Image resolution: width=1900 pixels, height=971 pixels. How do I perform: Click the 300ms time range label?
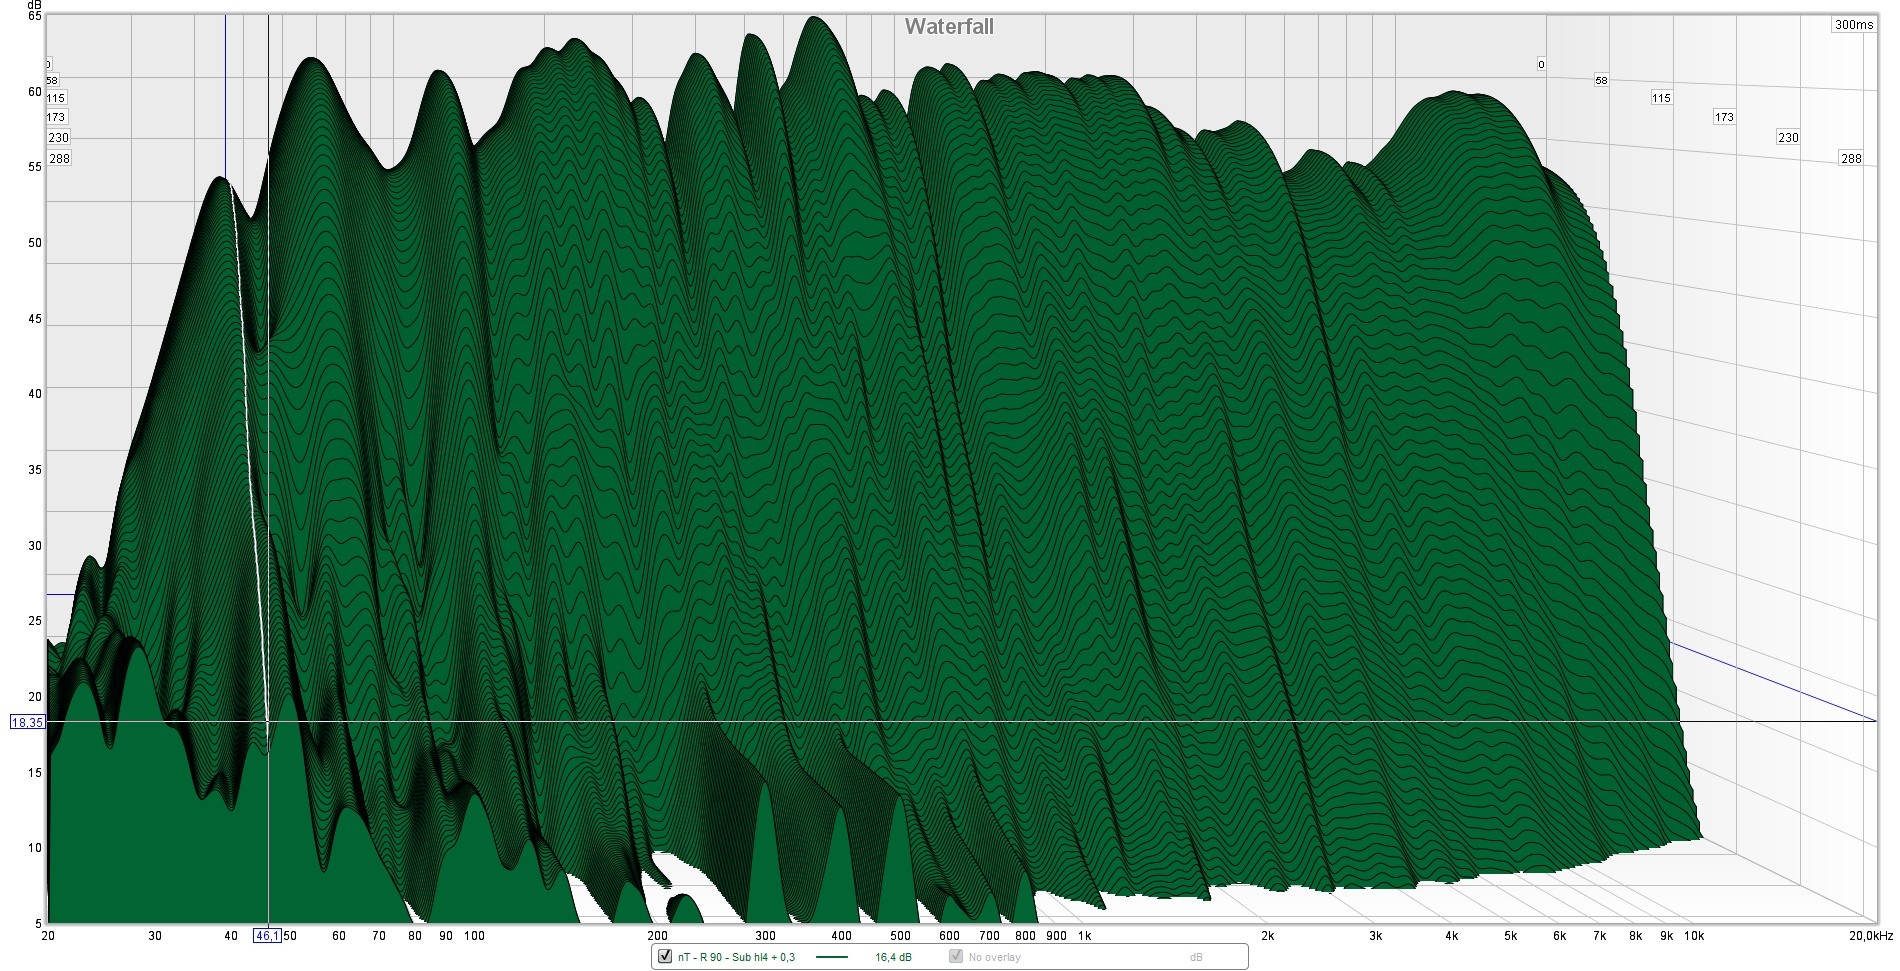(x=1853, y=25)
